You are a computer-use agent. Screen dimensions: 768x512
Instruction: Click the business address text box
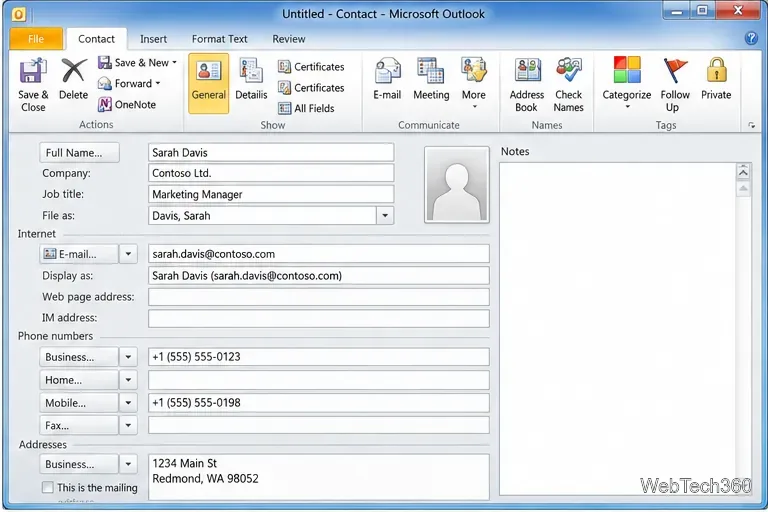click(319, 477)
